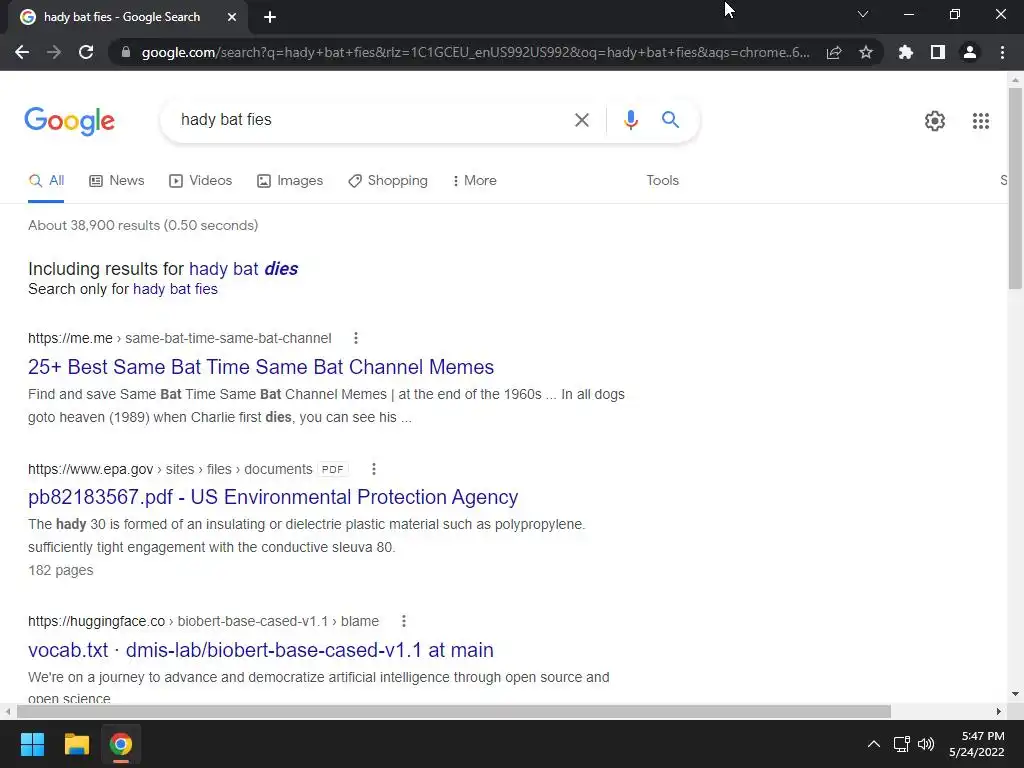The height and width of the screenshot is (768, 1024).
Task: View site information via the lock icon
Action: click(x=125, y=52)
